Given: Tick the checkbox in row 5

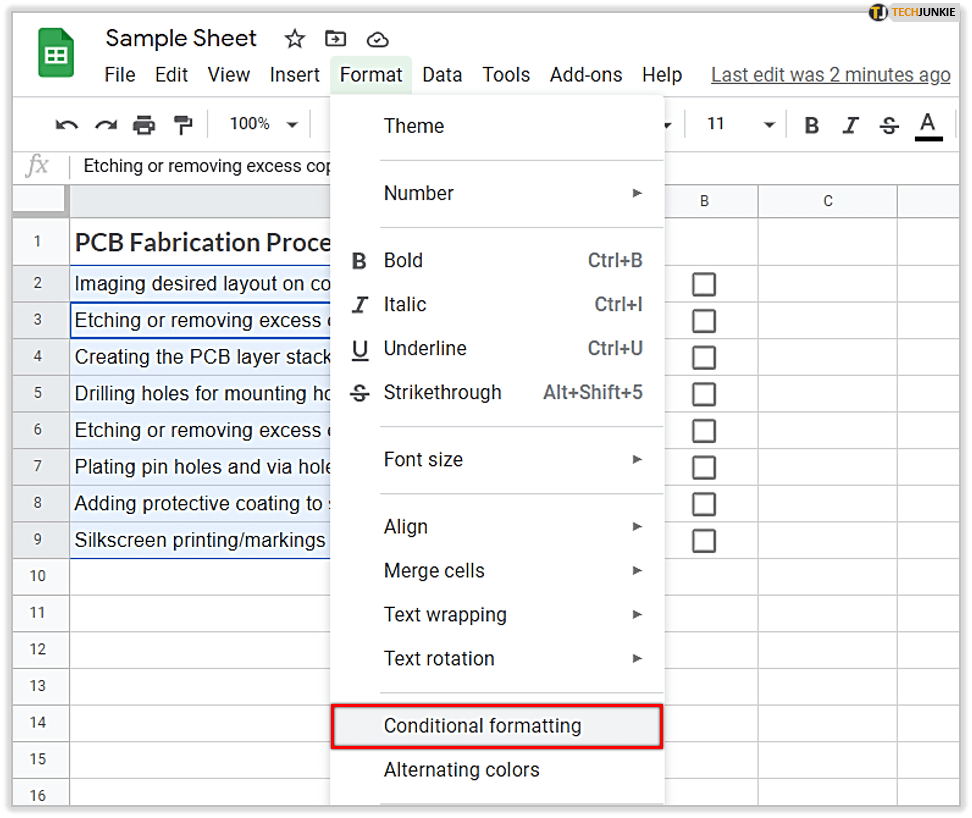Looking at the screenshot, I should pyautogui.click(x=704, y=394).
